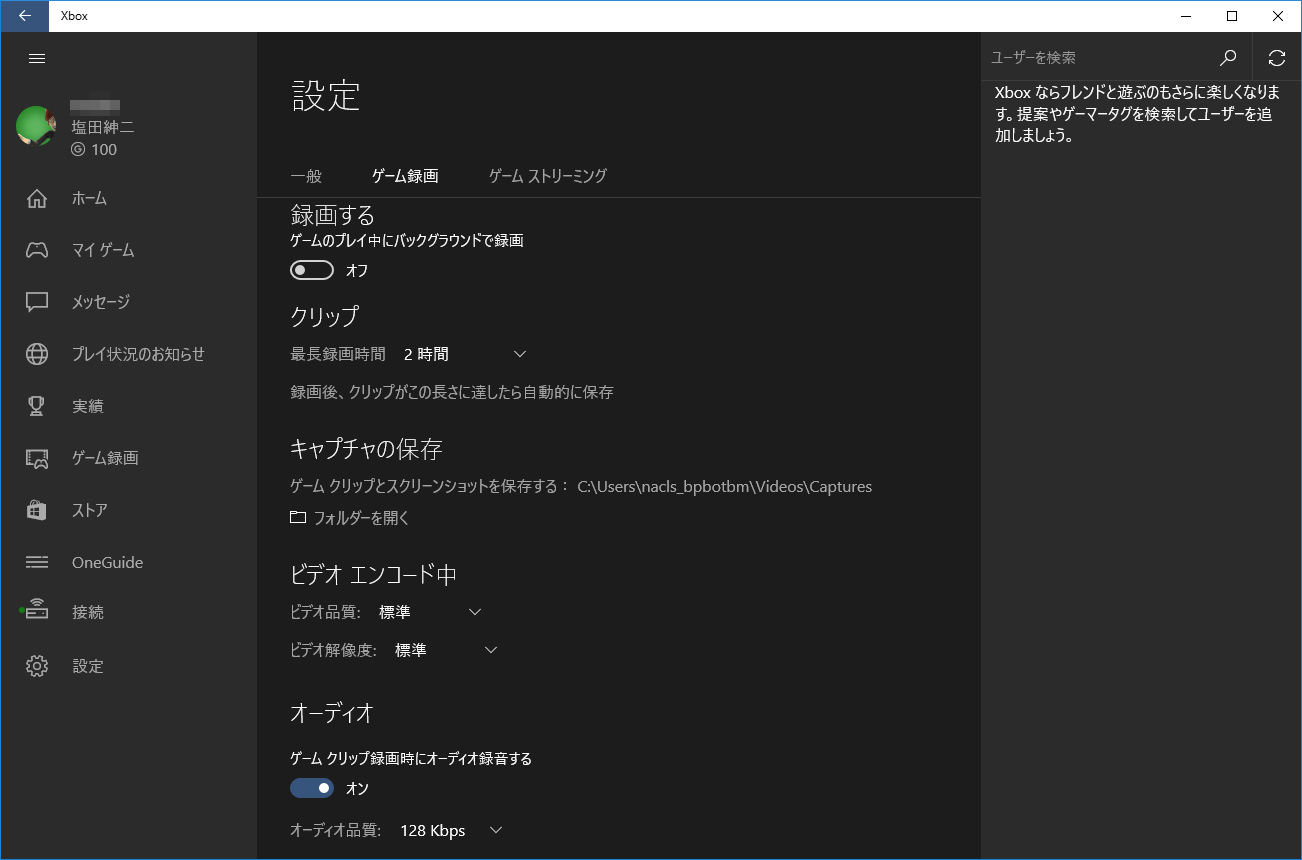The height and width of the screenshot is (860, 1302).
Task: Click the captures path C:\Users\nacls_bpbotbm\Videos\Captures
Action: tap(725, 487)
